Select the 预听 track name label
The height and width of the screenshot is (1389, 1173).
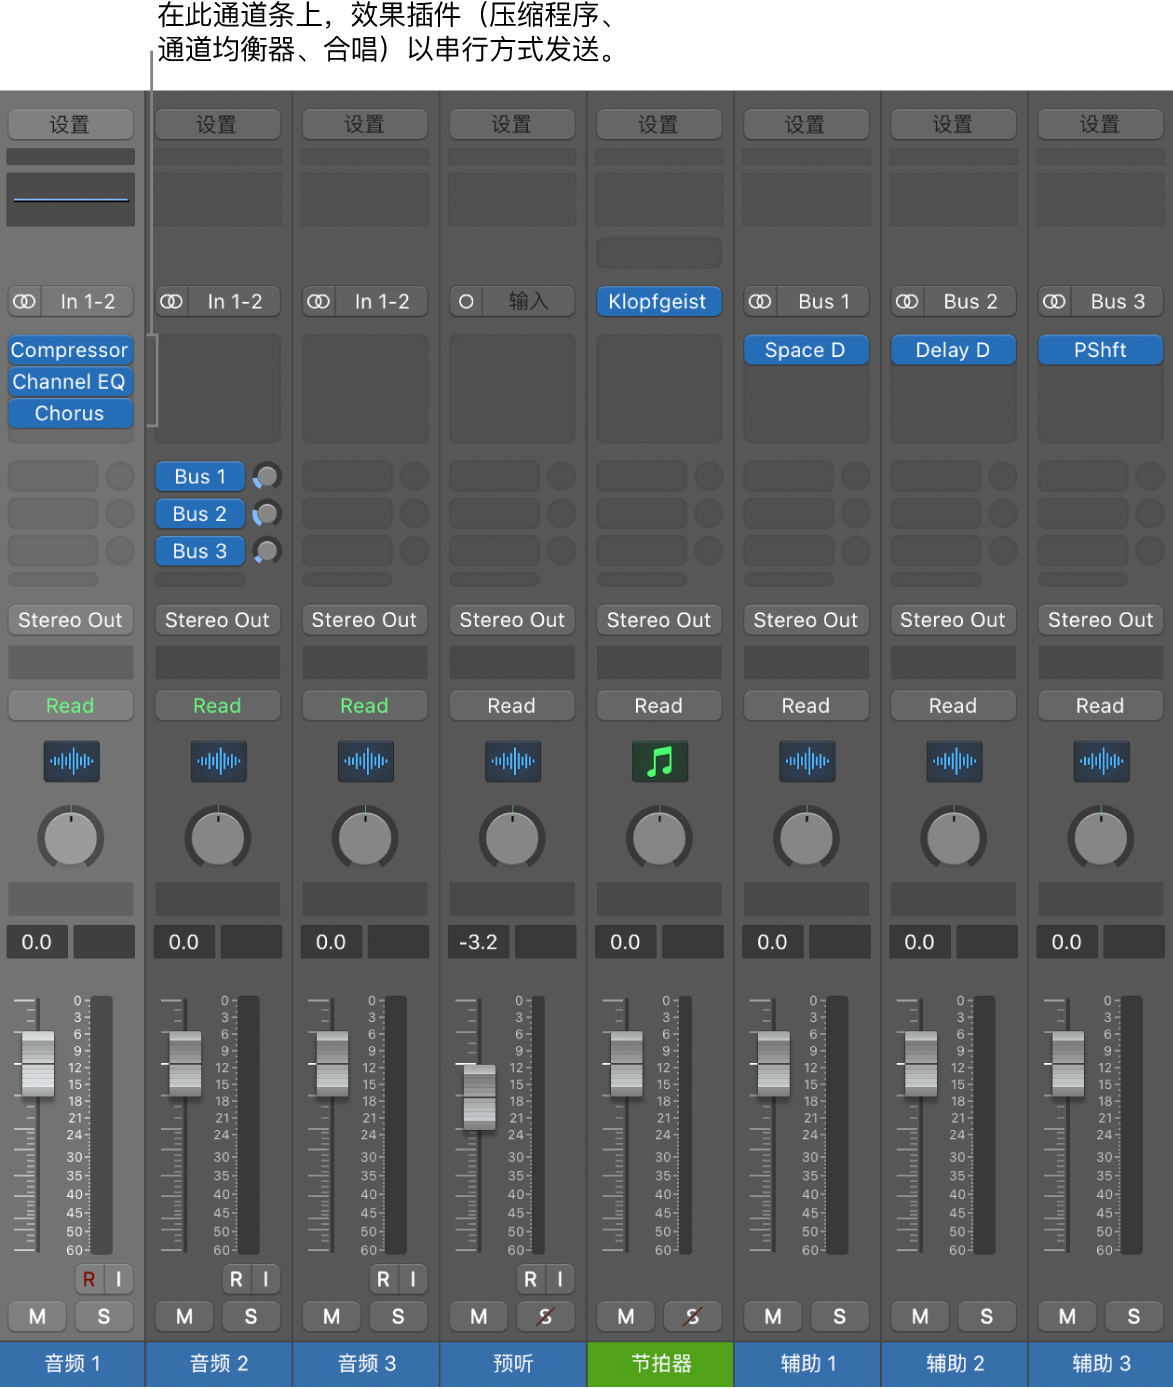pos(513,1364)
